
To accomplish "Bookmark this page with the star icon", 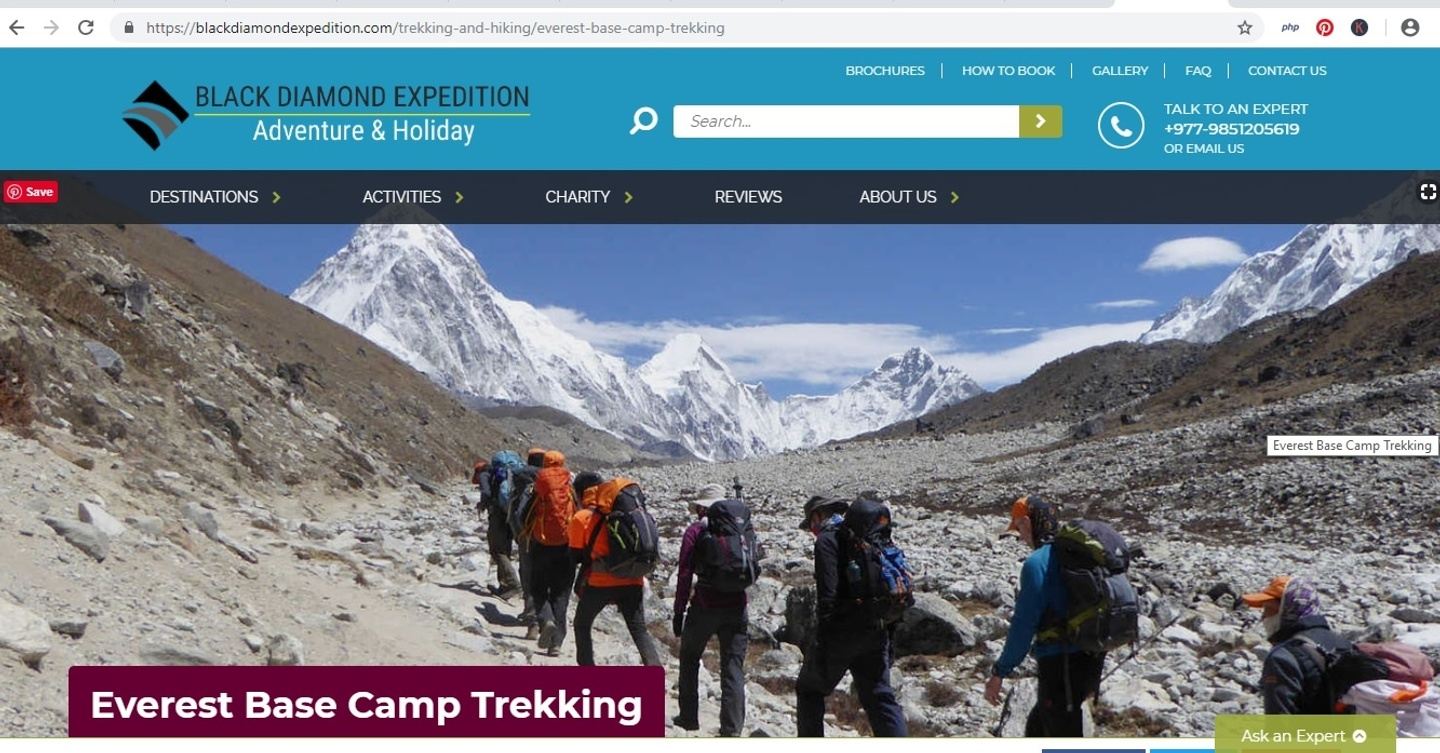I will click(x=1245, y=28).
